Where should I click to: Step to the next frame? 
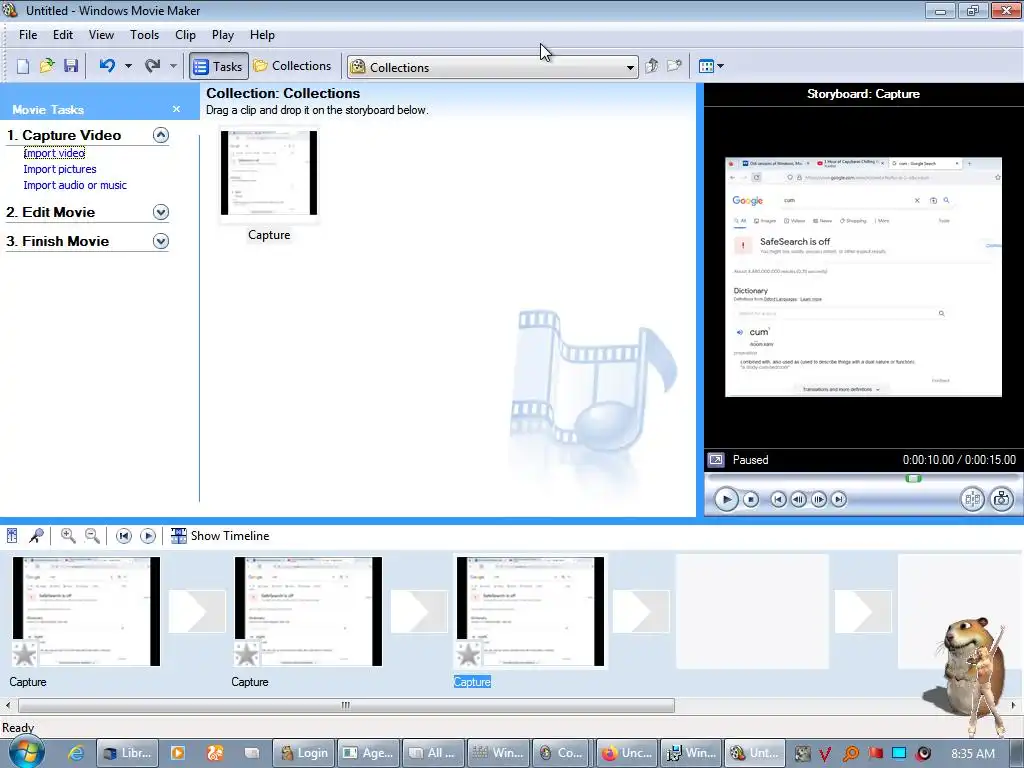click(x=818, y=500)
